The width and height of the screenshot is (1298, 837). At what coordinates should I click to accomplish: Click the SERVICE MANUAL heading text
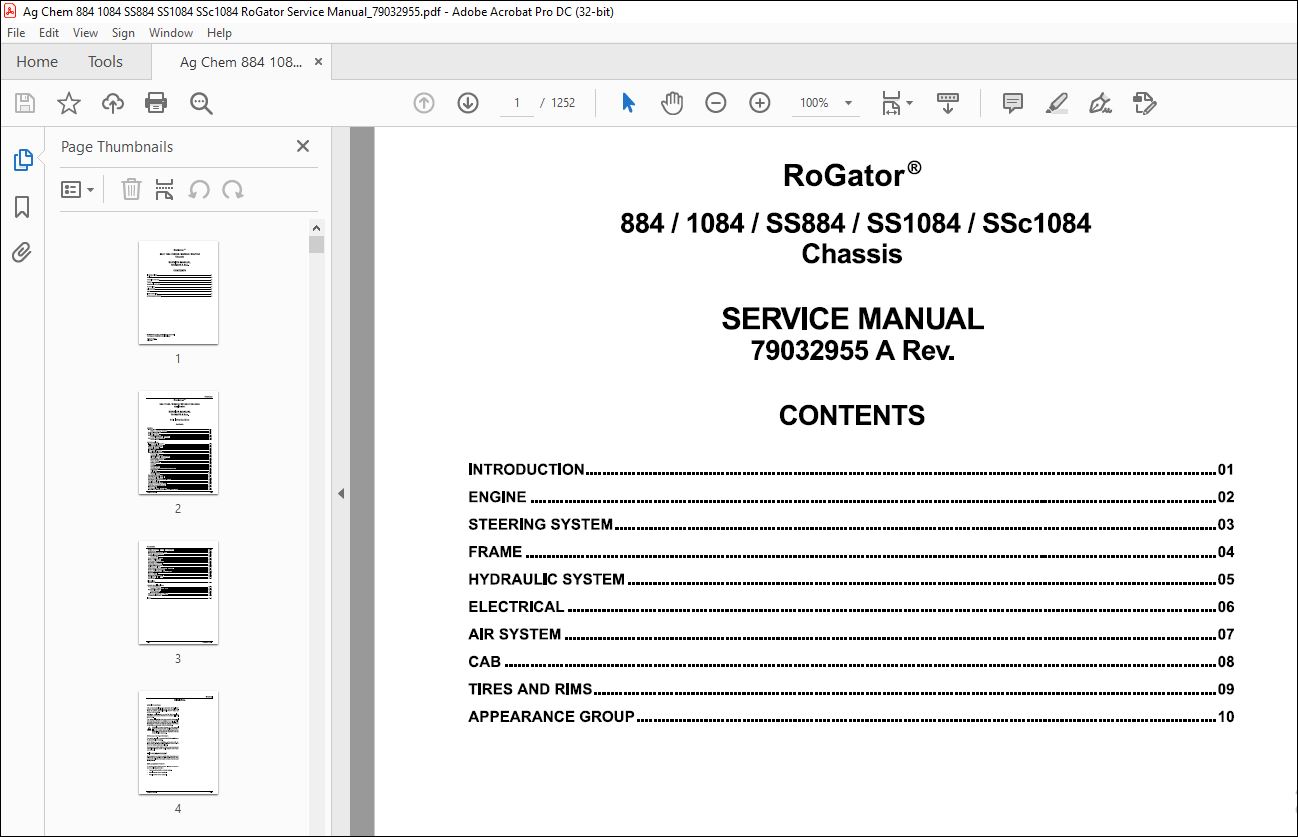[x=852, y=319]
